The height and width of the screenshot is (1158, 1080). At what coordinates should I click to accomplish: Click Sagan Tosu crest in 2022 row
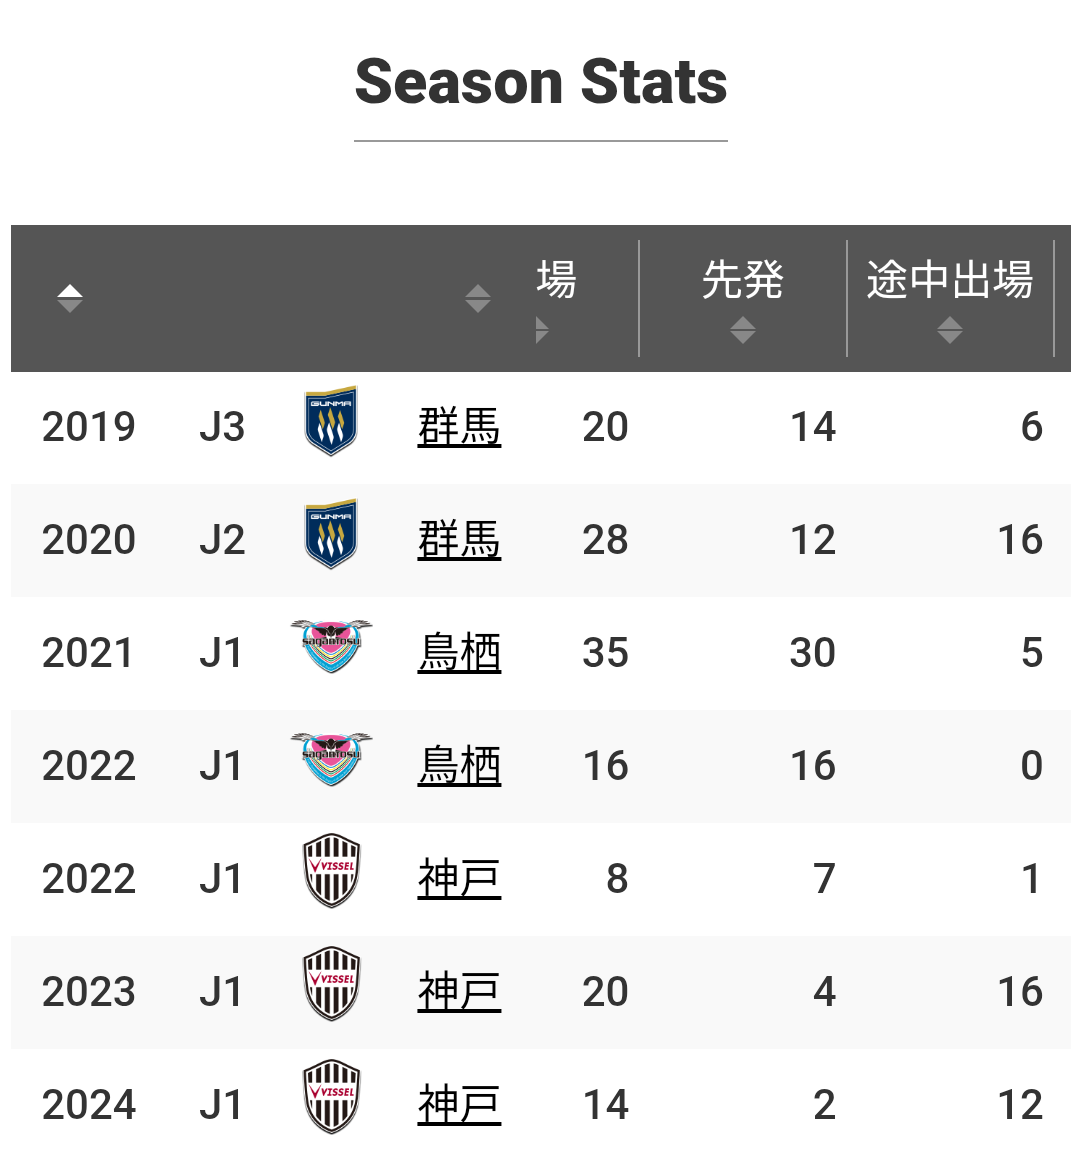click(331, 759)
